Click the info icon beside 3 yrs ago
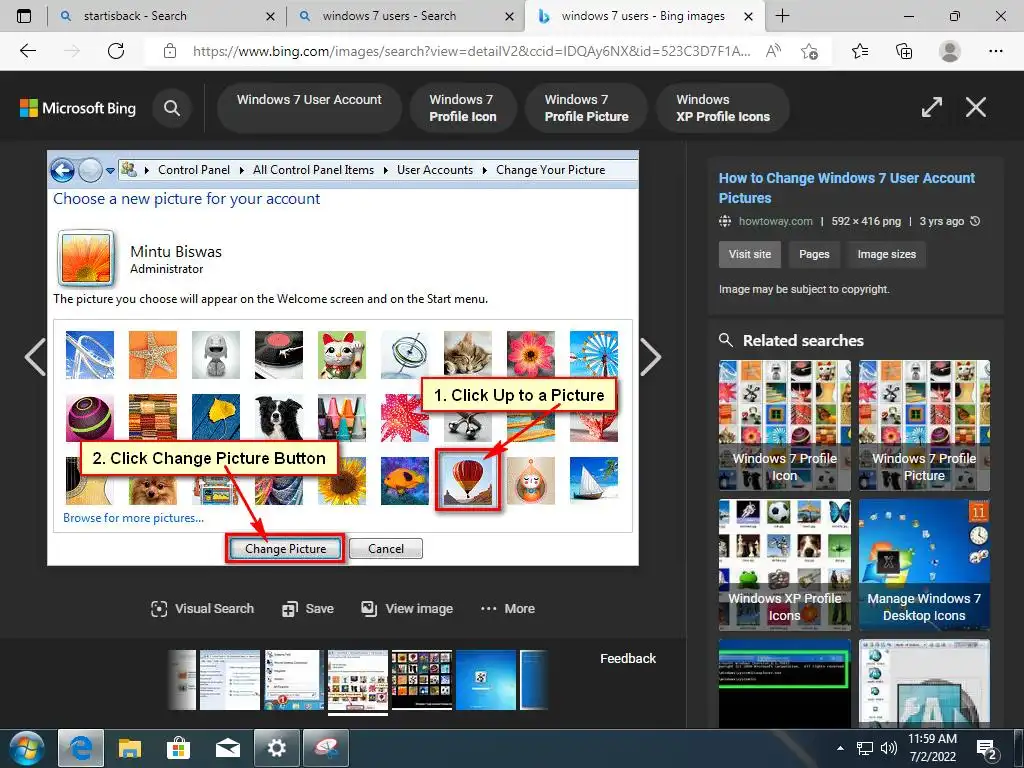The height and width of the screenshot is (768, 1024). (975, 221)
